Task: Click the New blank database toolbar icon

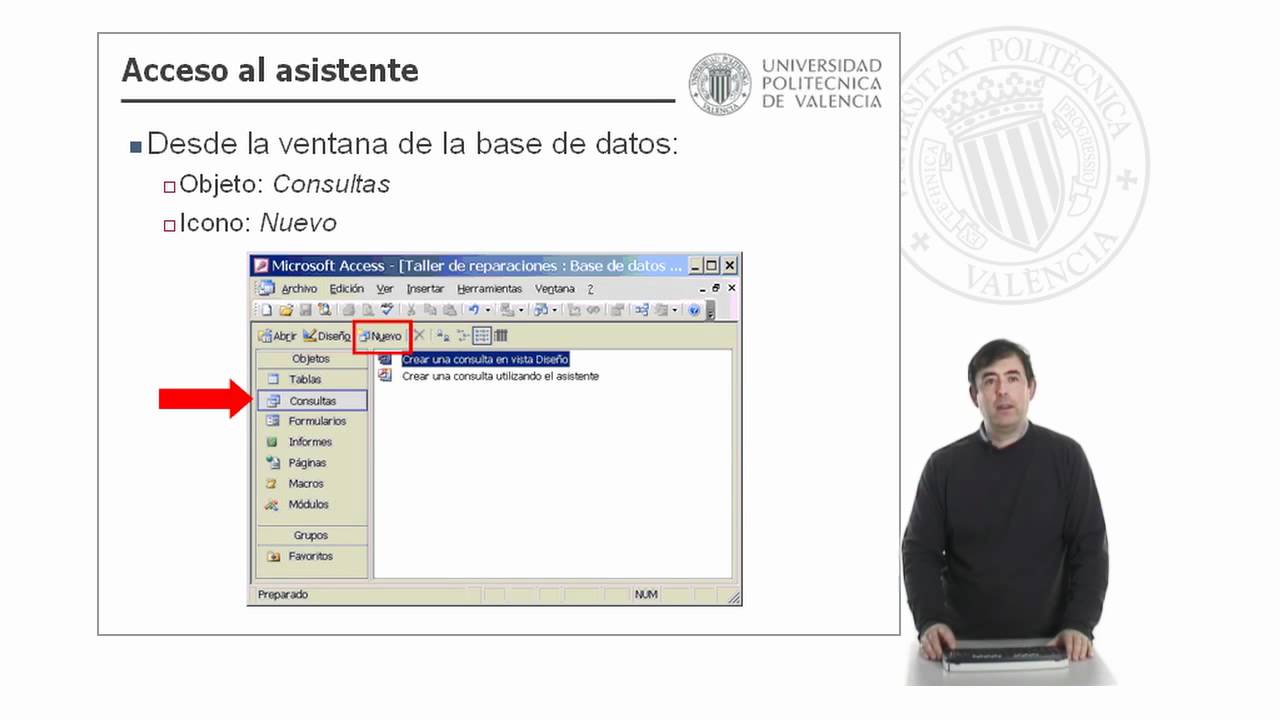Action: [267, 310]
